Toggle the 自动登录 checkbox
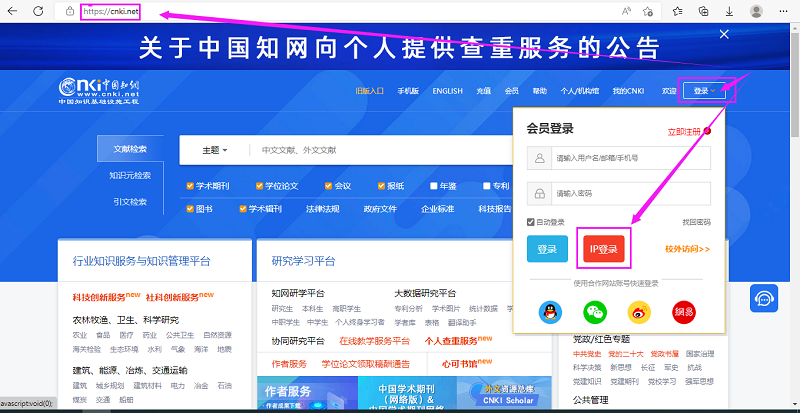The height and width of the screenshot is (413, 800). 531,222
